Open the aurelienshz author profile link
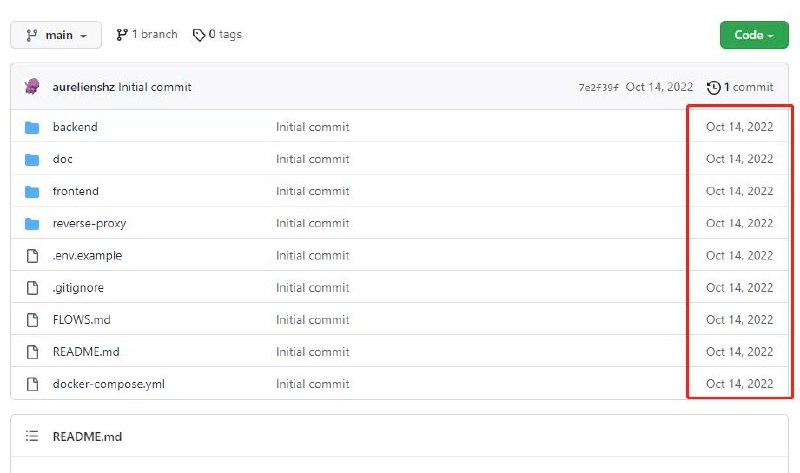 [83, 87]
